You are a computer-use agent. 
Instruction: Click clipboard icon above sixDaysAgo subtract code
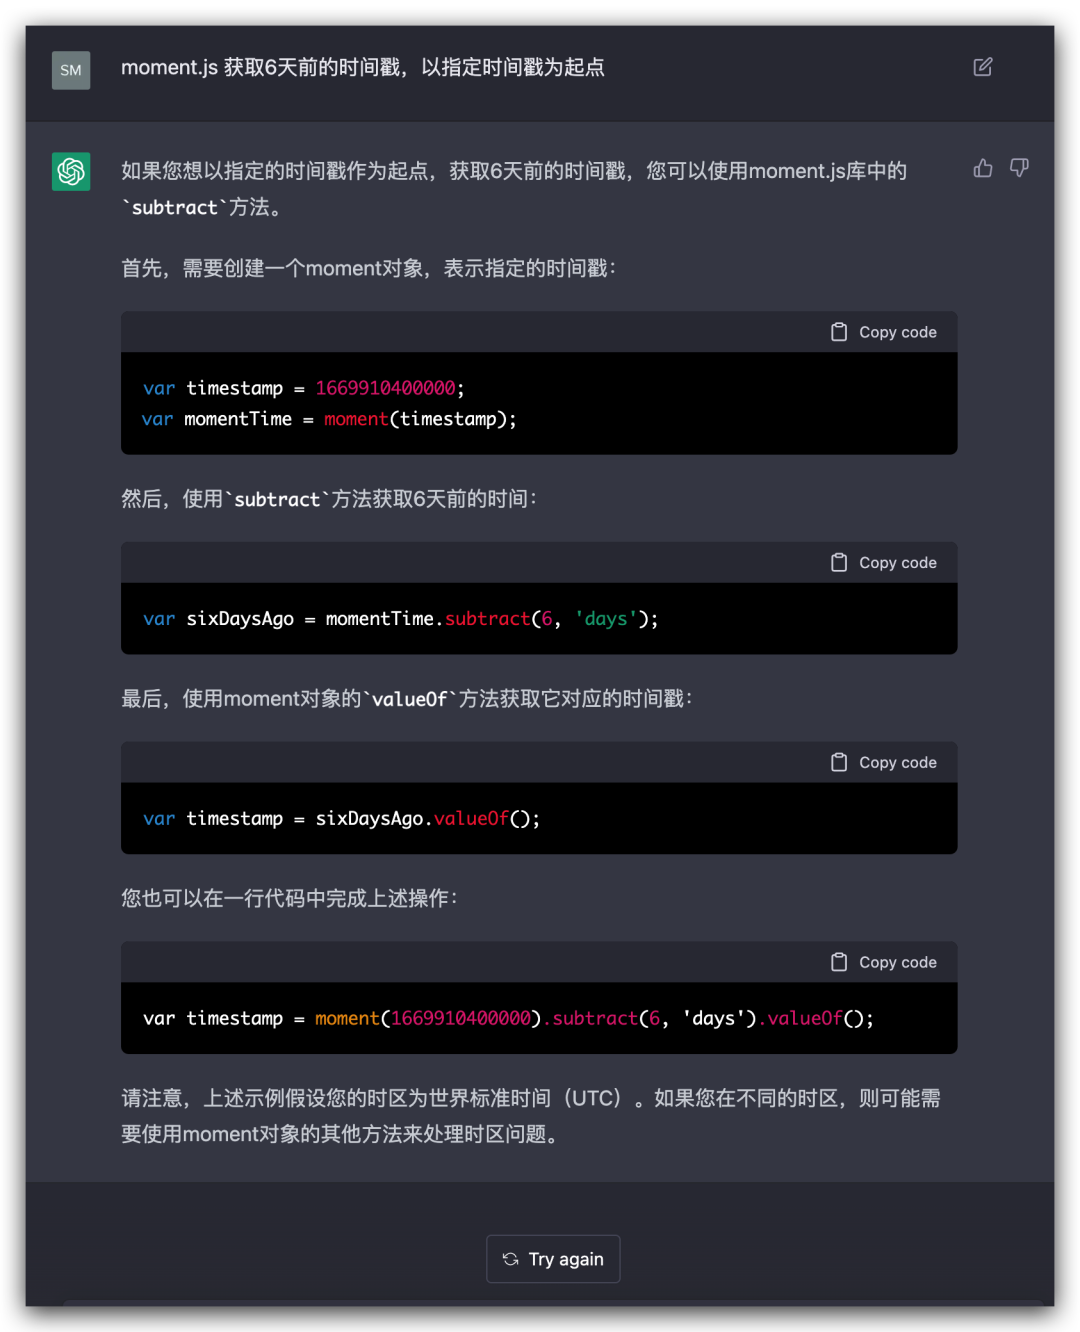[839, 563]
